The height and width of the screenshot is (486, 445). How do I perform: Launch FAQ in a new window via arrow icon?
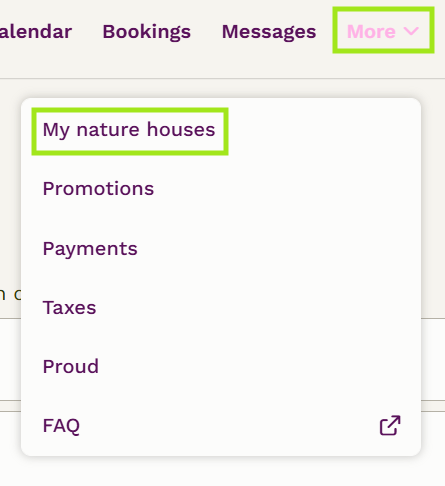click(390, 425)
